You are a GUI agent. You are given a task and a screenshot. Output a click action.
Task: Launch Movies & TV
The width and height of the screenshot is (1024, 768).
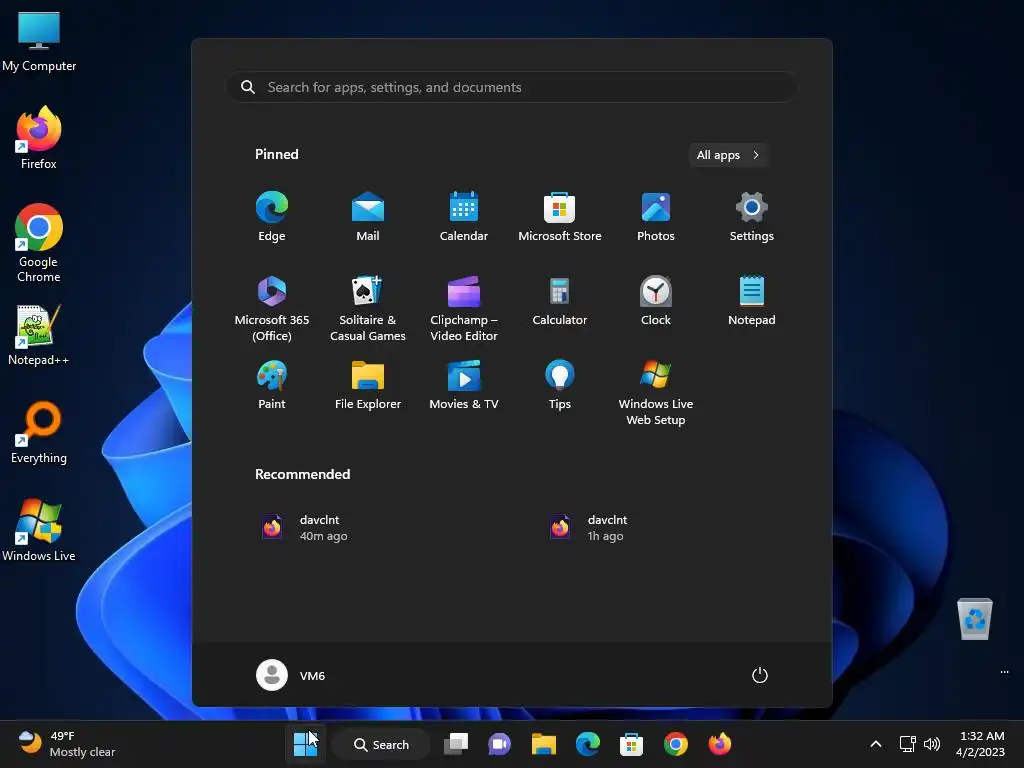[x=464, y=385]
